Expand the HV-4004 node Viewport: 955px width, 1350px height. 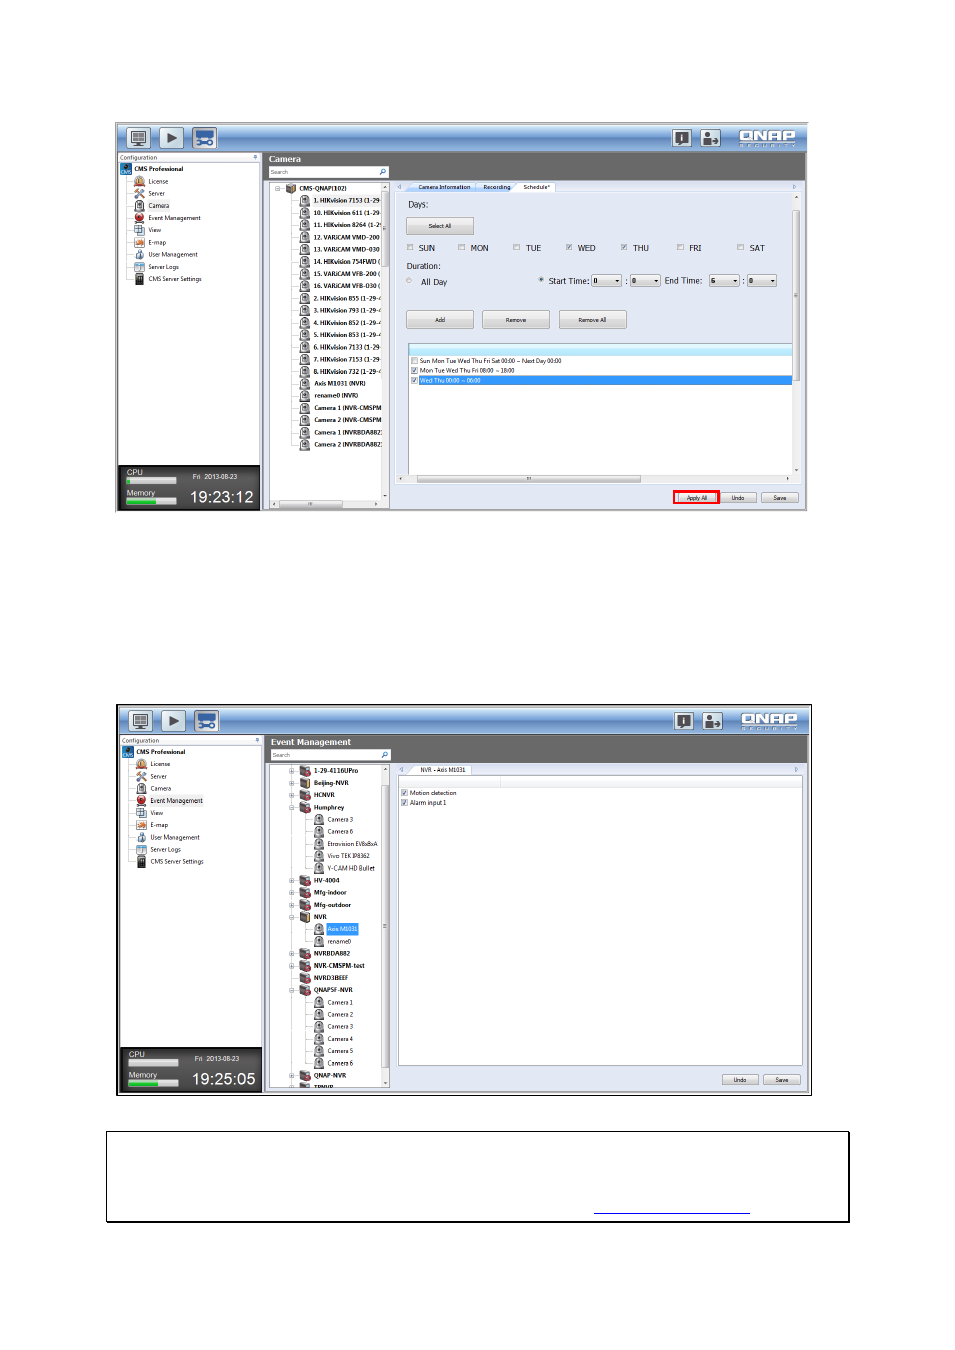[292, 881]
